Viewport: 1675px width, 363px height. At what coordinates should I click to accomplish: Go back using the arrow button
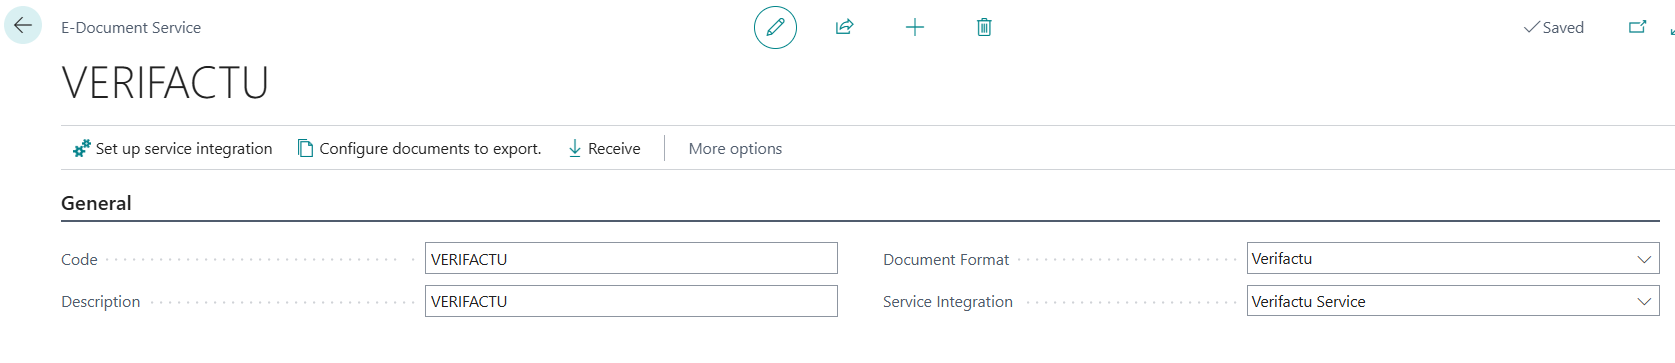click(x=23, y=26)
